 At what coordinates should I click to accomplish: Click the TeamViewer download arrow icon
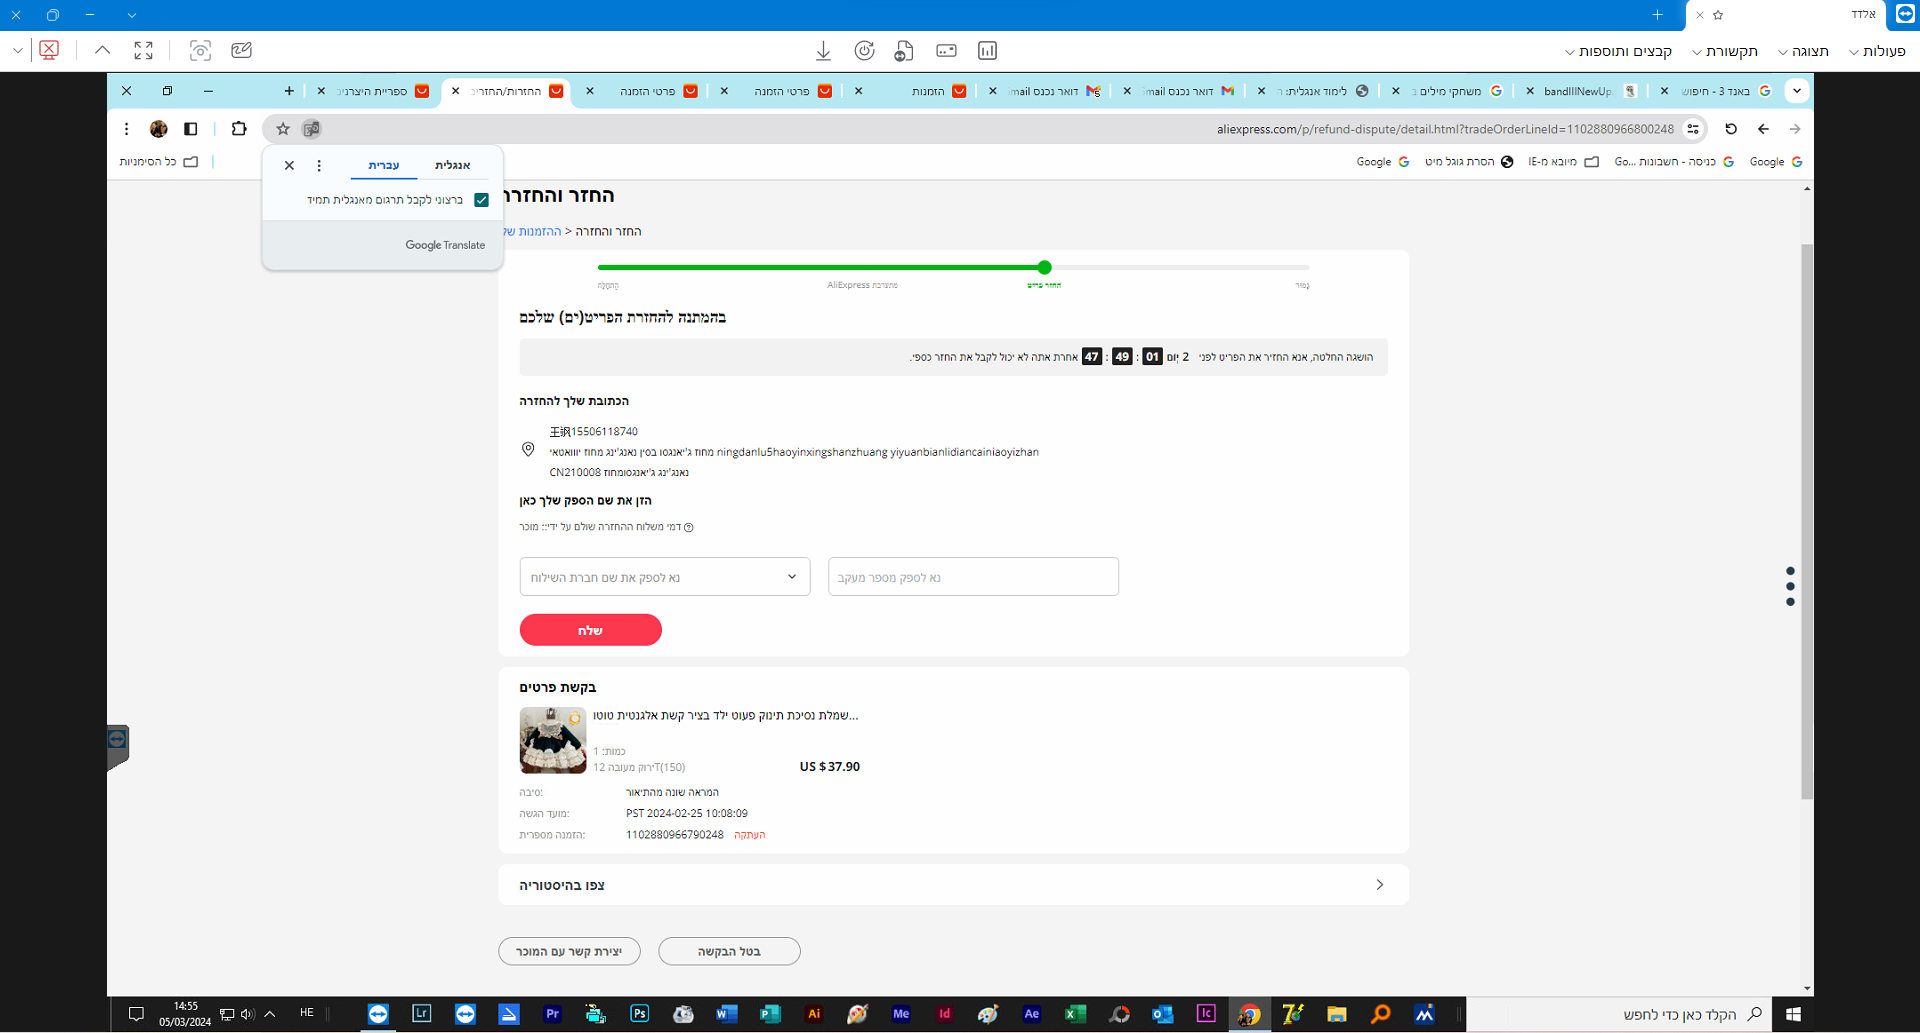pos(823,51)
